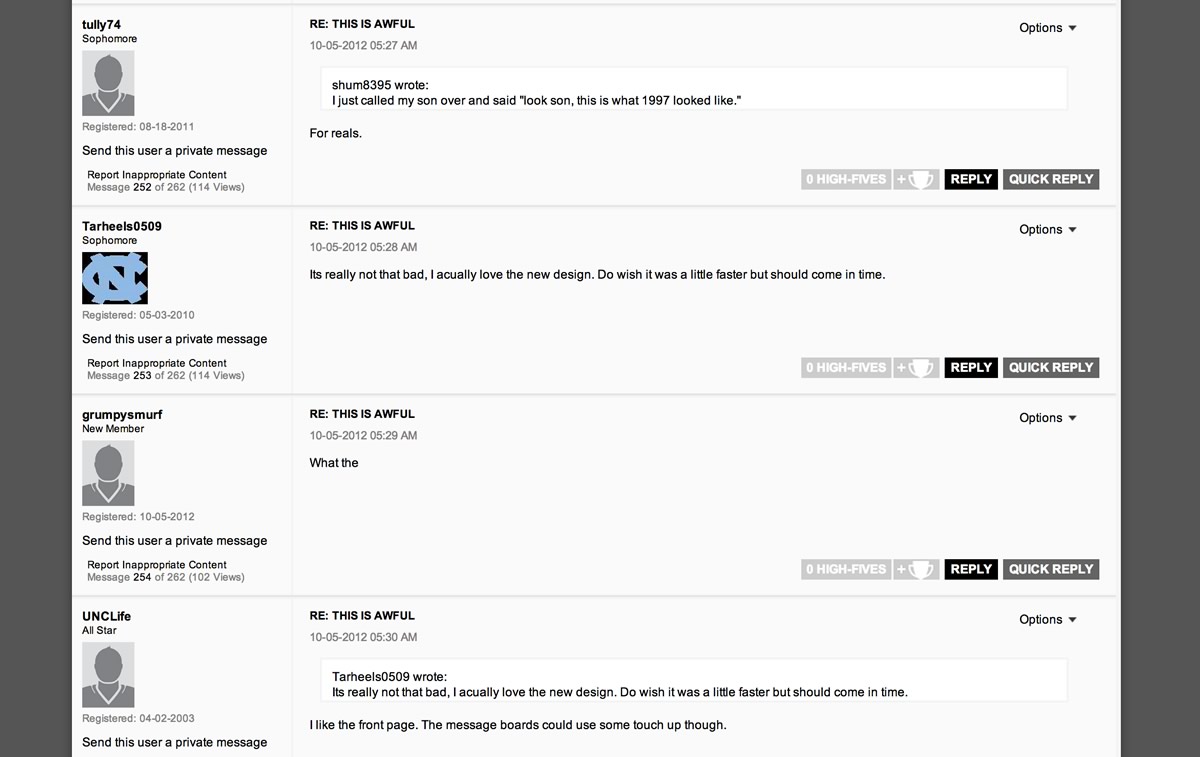This screenshot has width=1200, height=757.
Task: Open the Options dropdown on UNCLife's post
Action: (1046, 619)
